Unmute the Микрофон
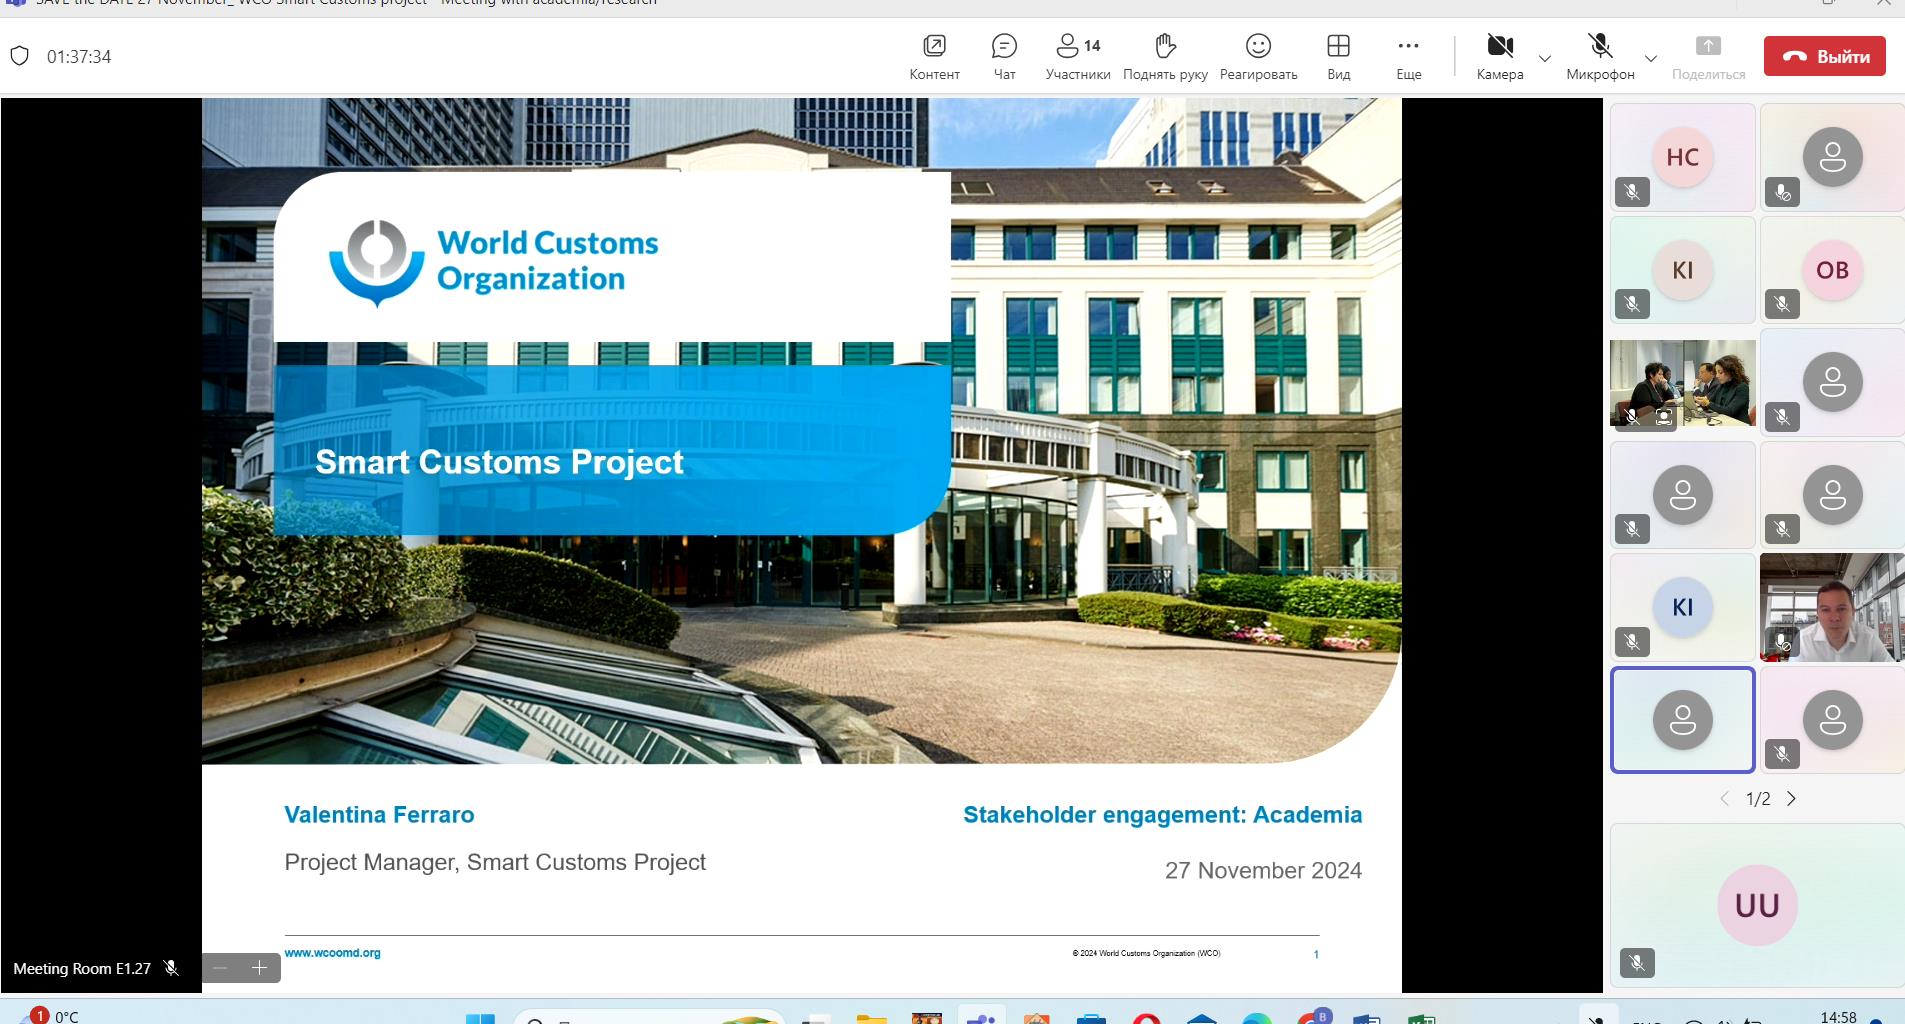 tap(1600, 57)
